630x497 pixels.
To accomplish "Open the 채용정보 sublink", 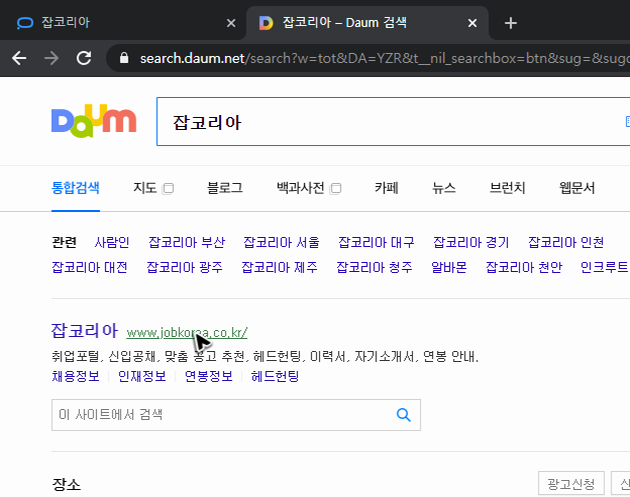I will [76, 376].
